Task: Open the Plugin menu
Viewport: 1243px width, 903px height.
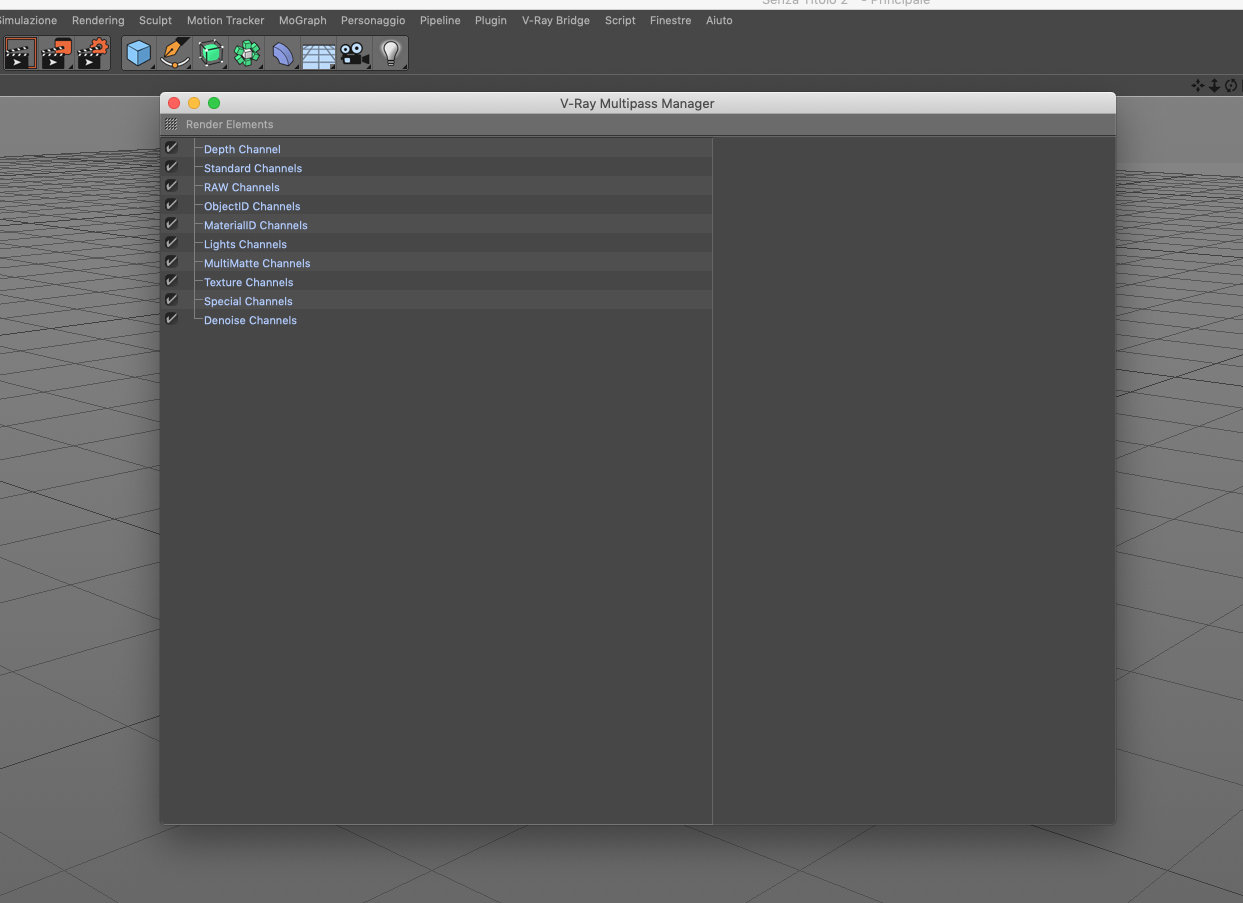Action: point(490,20)
